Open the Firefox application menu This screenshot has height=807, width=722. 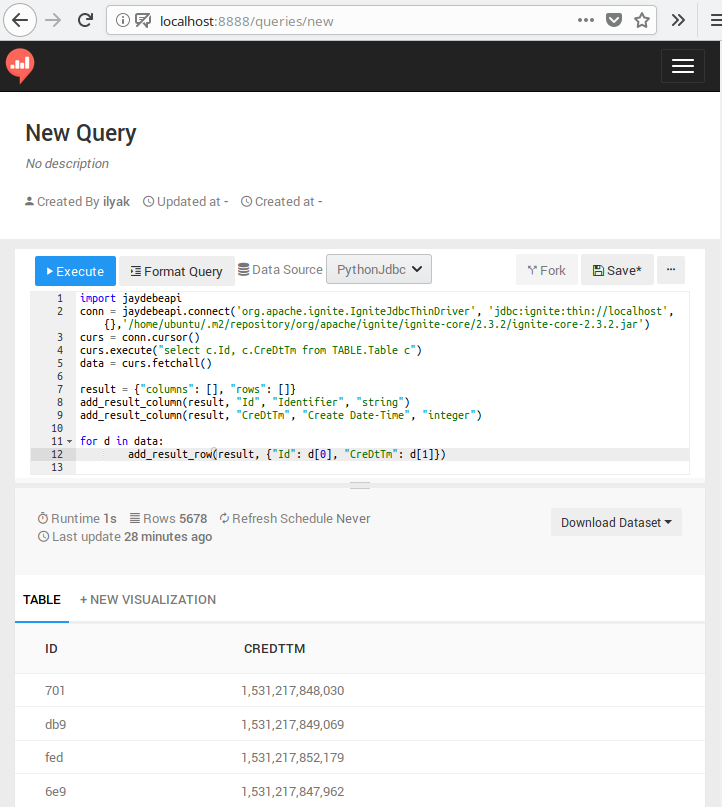click(x=716, y=21)
